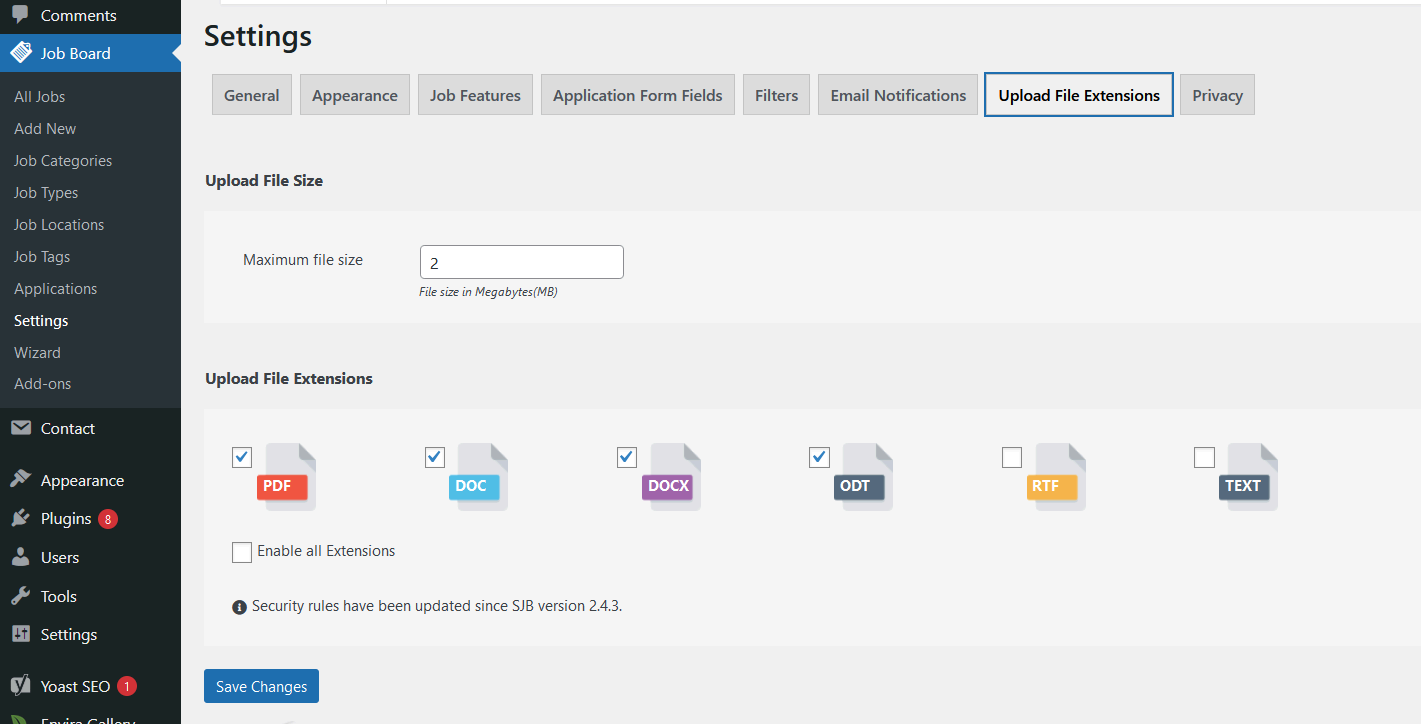Viewport: 1421px width, 724px height.
Task: Click the RTF file type icon
Action: tap(1057, 478)
